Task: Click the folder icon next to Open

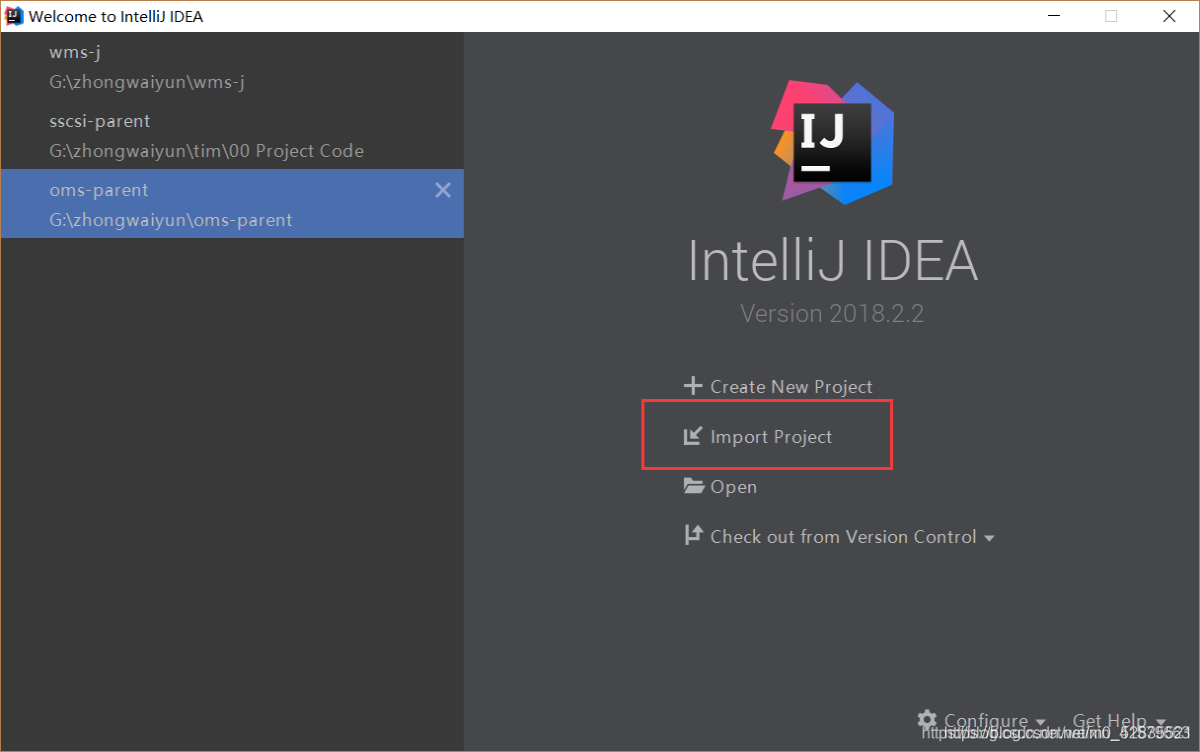Action: coord(693,486)
